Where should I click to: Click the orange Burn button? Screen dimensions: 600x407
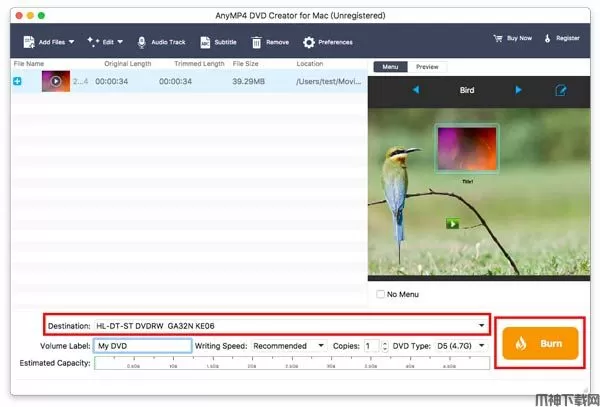click(x=539, y=343)
